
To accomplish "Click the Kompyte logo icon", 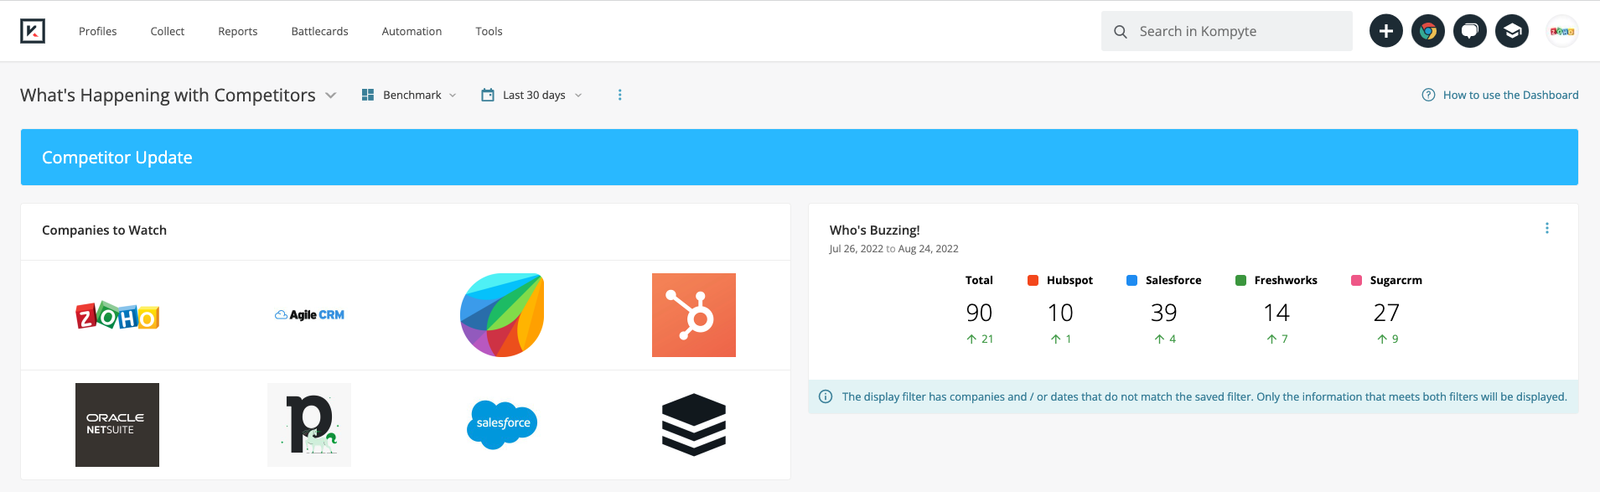I will click(x=33, y=31).
